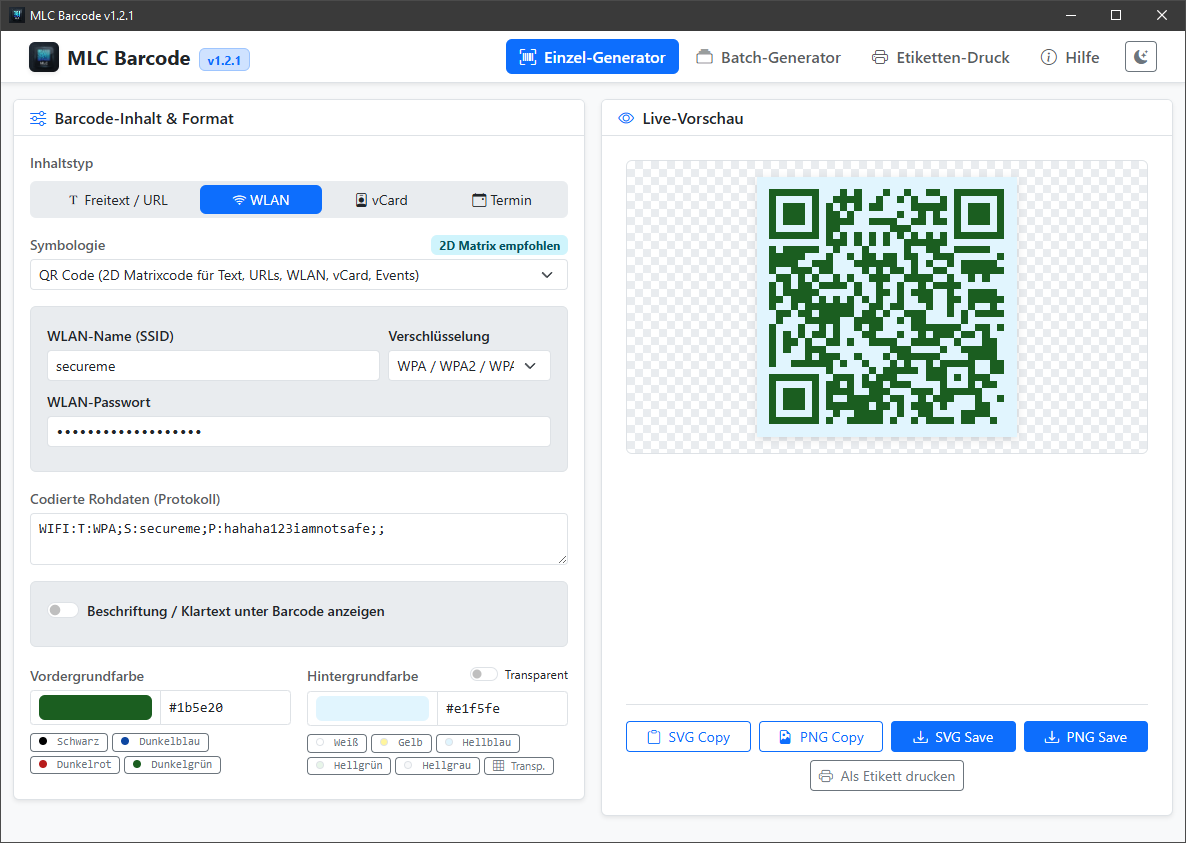Open the Einzel-Generator tab
Viewport: 1186px width, 843px height.
click(592, 57)
